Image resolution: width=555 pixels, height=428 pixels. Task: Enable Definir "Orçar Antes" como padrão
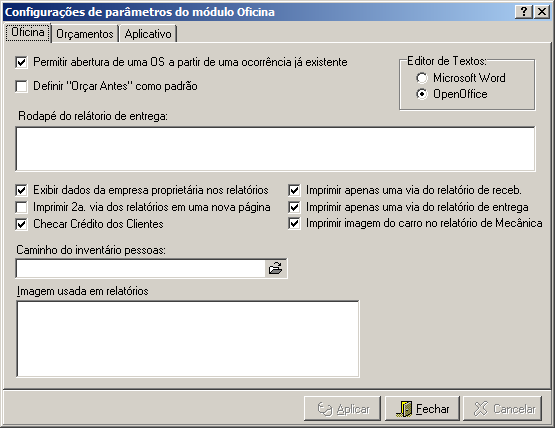point(21,86)
